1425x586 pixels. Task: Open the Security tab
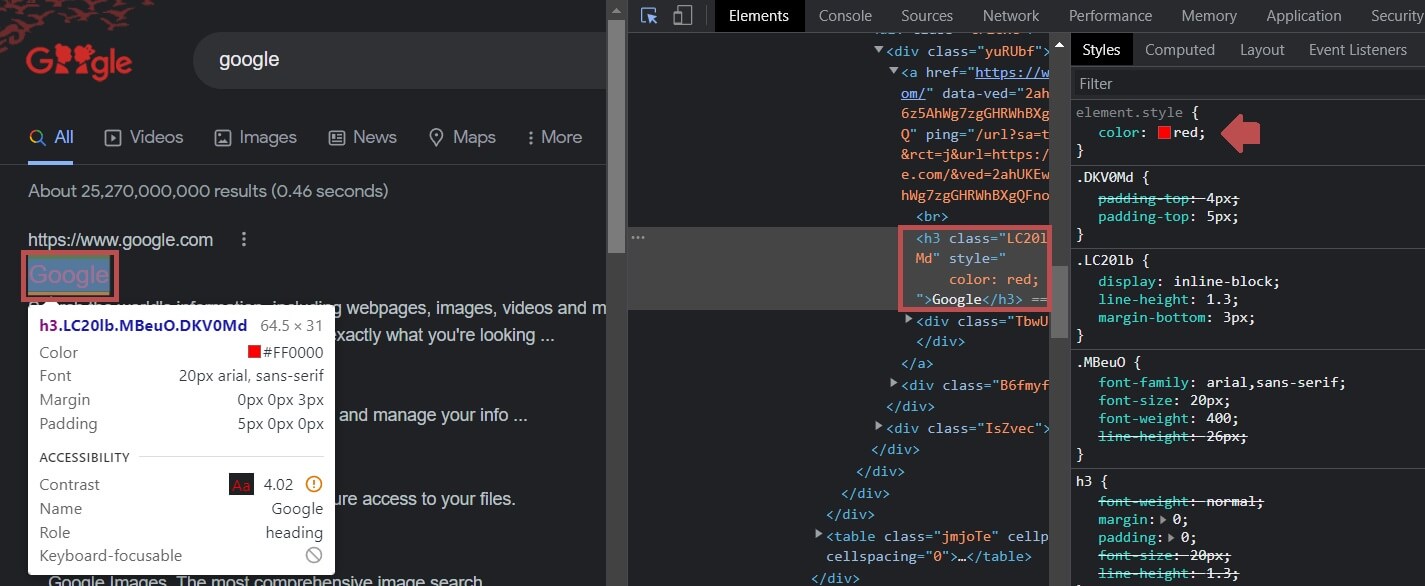click(1397, 15)
